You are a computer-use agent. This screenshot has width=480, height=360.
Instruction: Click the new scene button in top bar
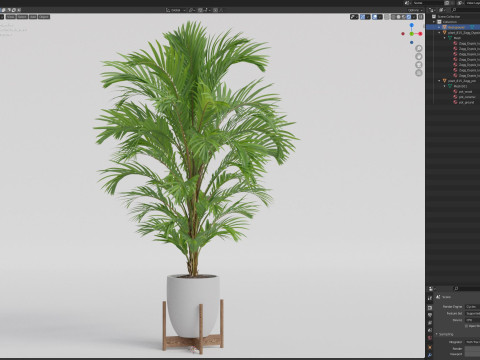(x=447, y=3)
